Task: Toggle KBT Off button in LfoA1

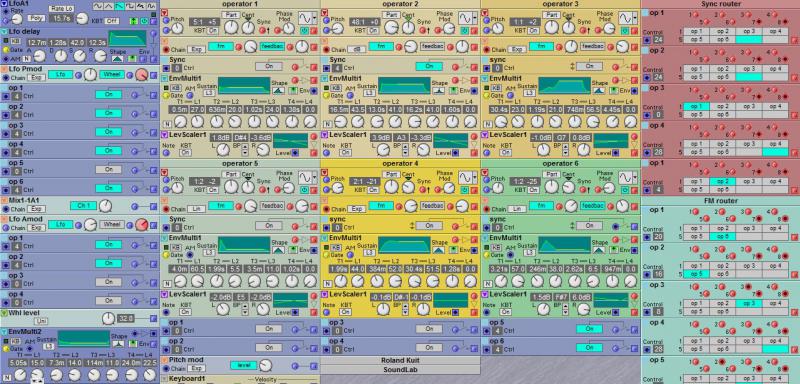Action: coord(112,21)
